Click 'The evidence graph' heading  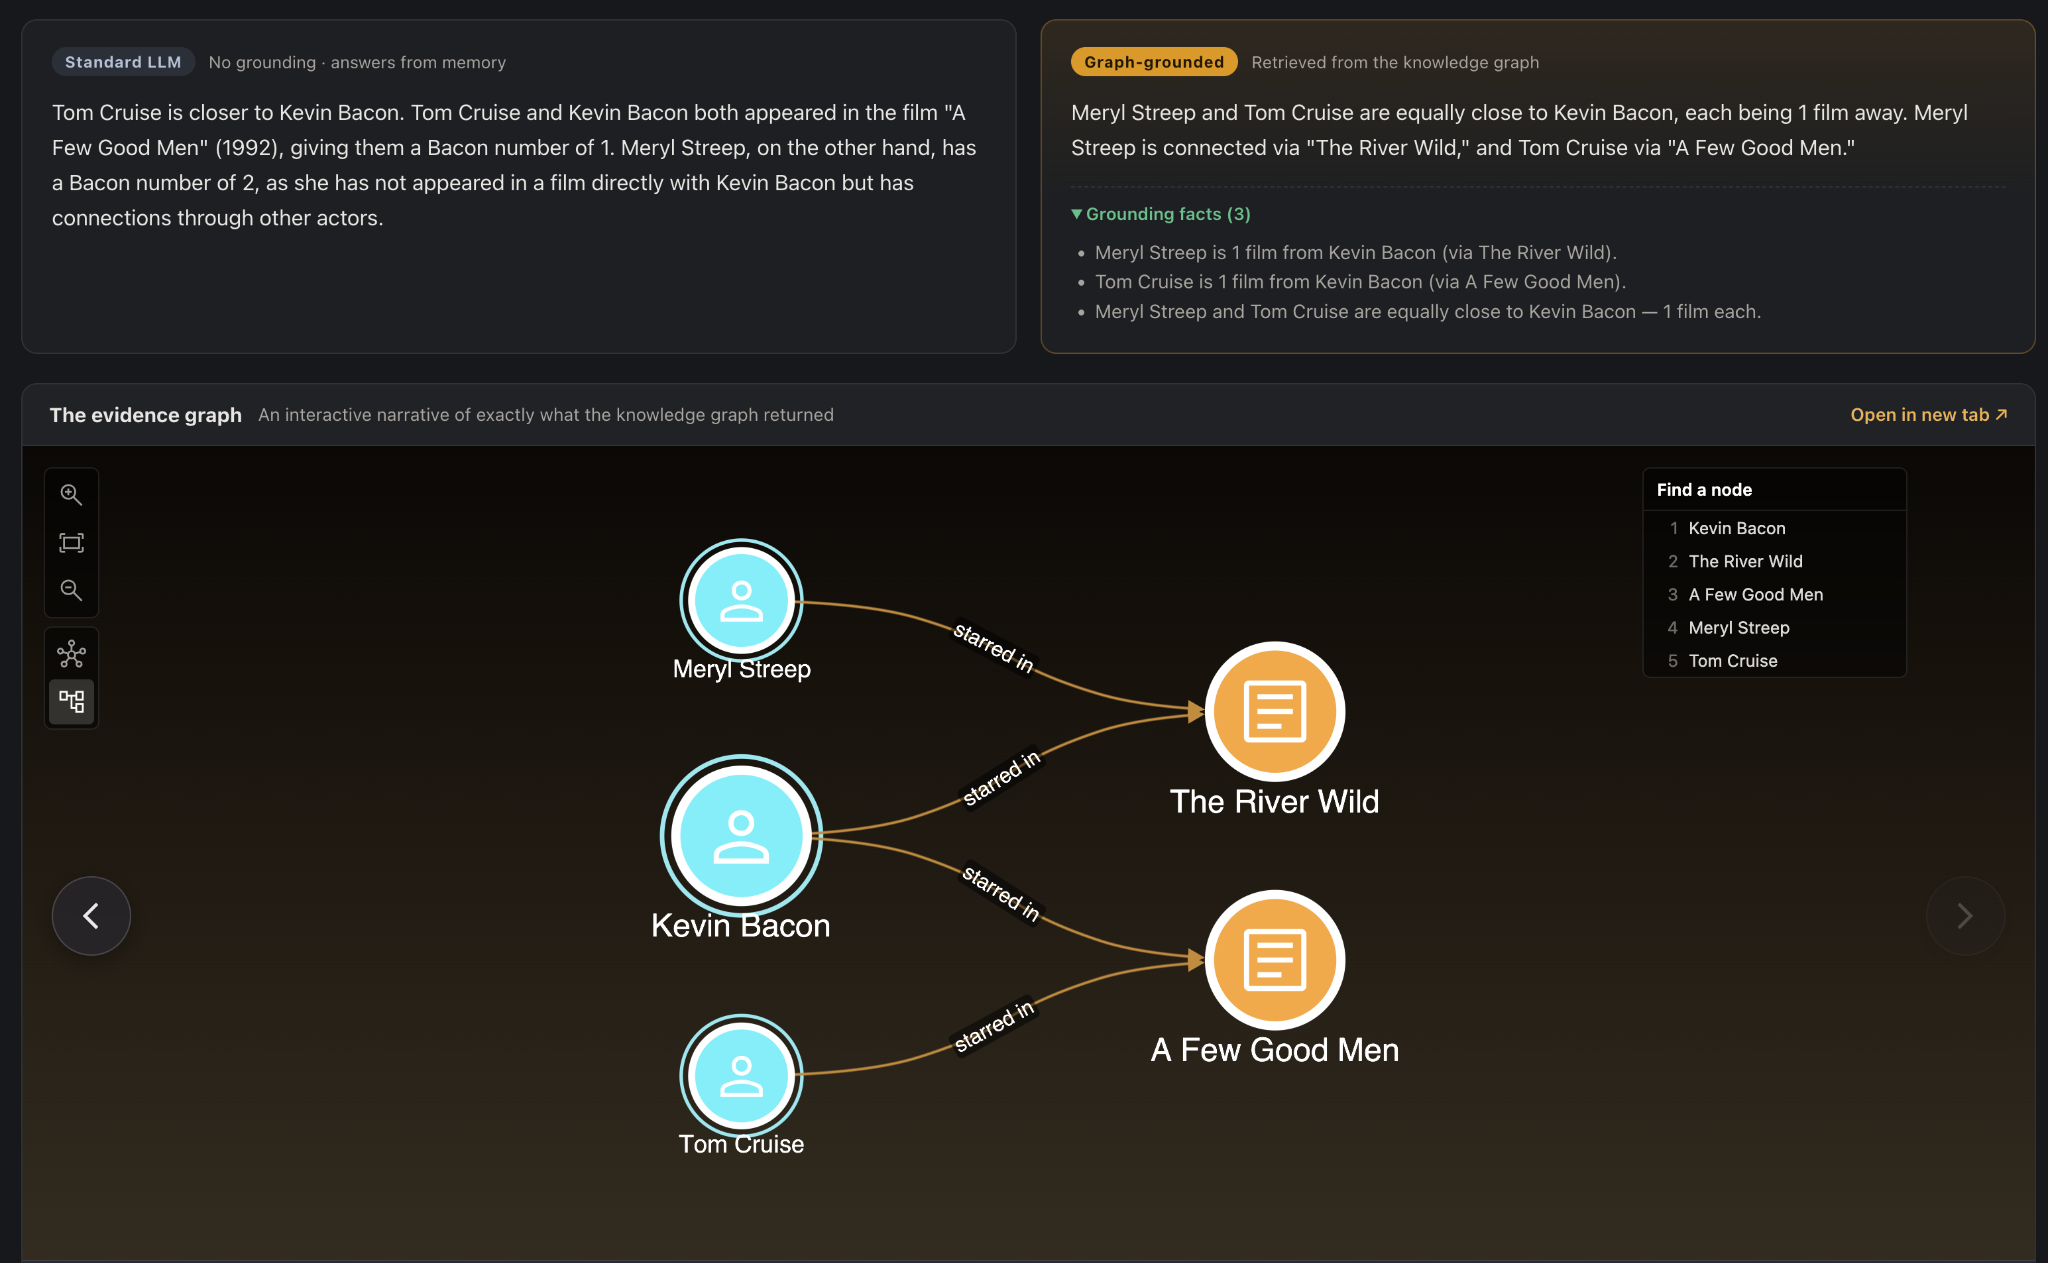(146, 415)
